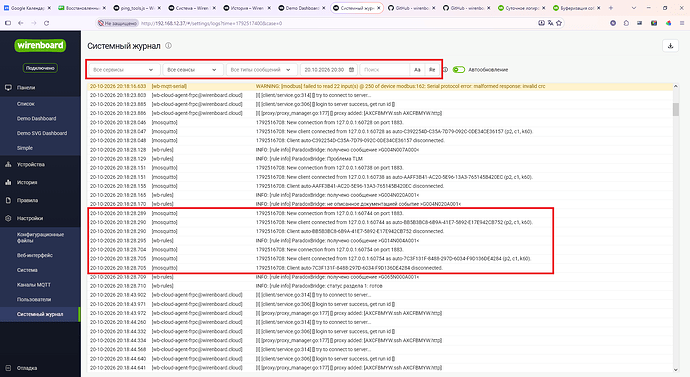Screen dimensions: 690x377
Task: Open Конфигурационные файлы in sidebar
Action: pyautogui.click(x=40, y=238)
